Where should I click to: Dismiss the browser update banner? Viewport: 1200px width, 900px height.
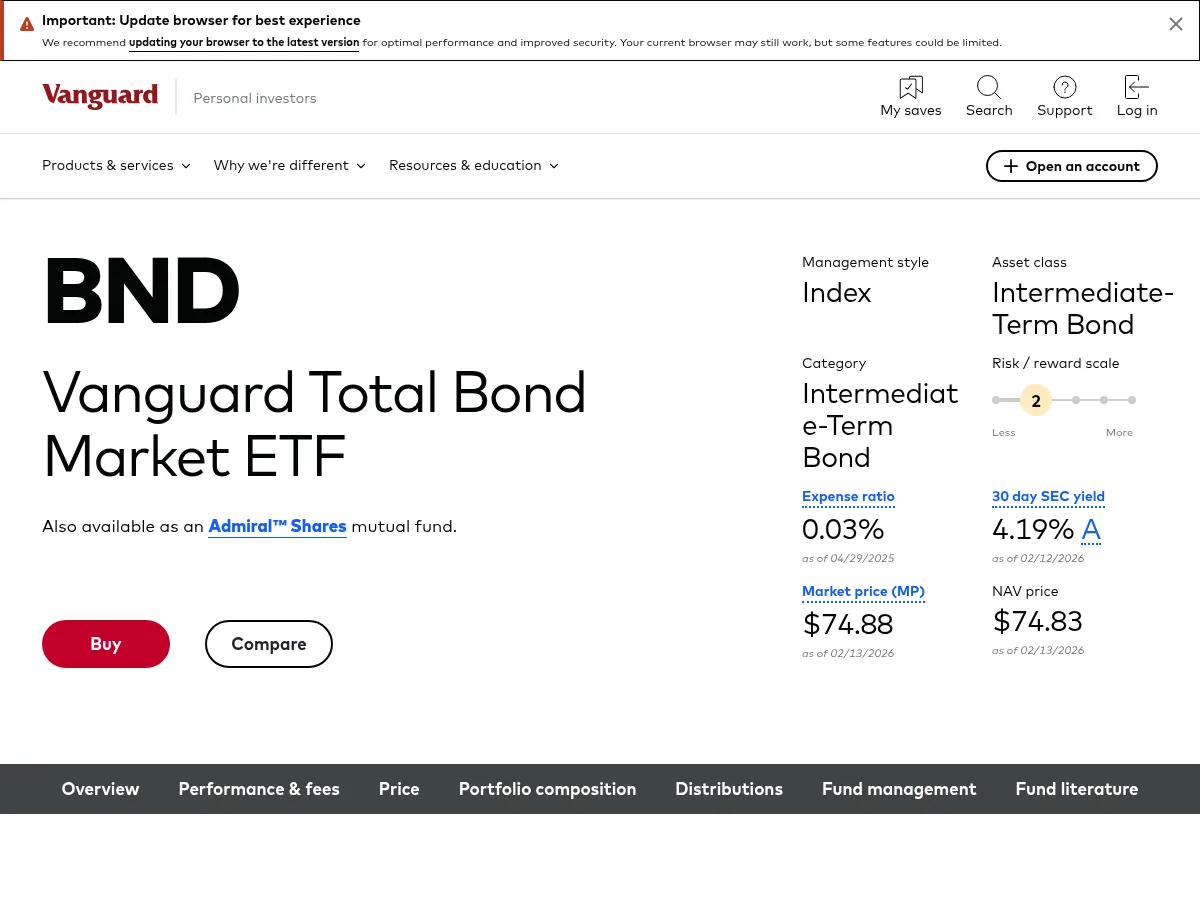(1176, 23)
